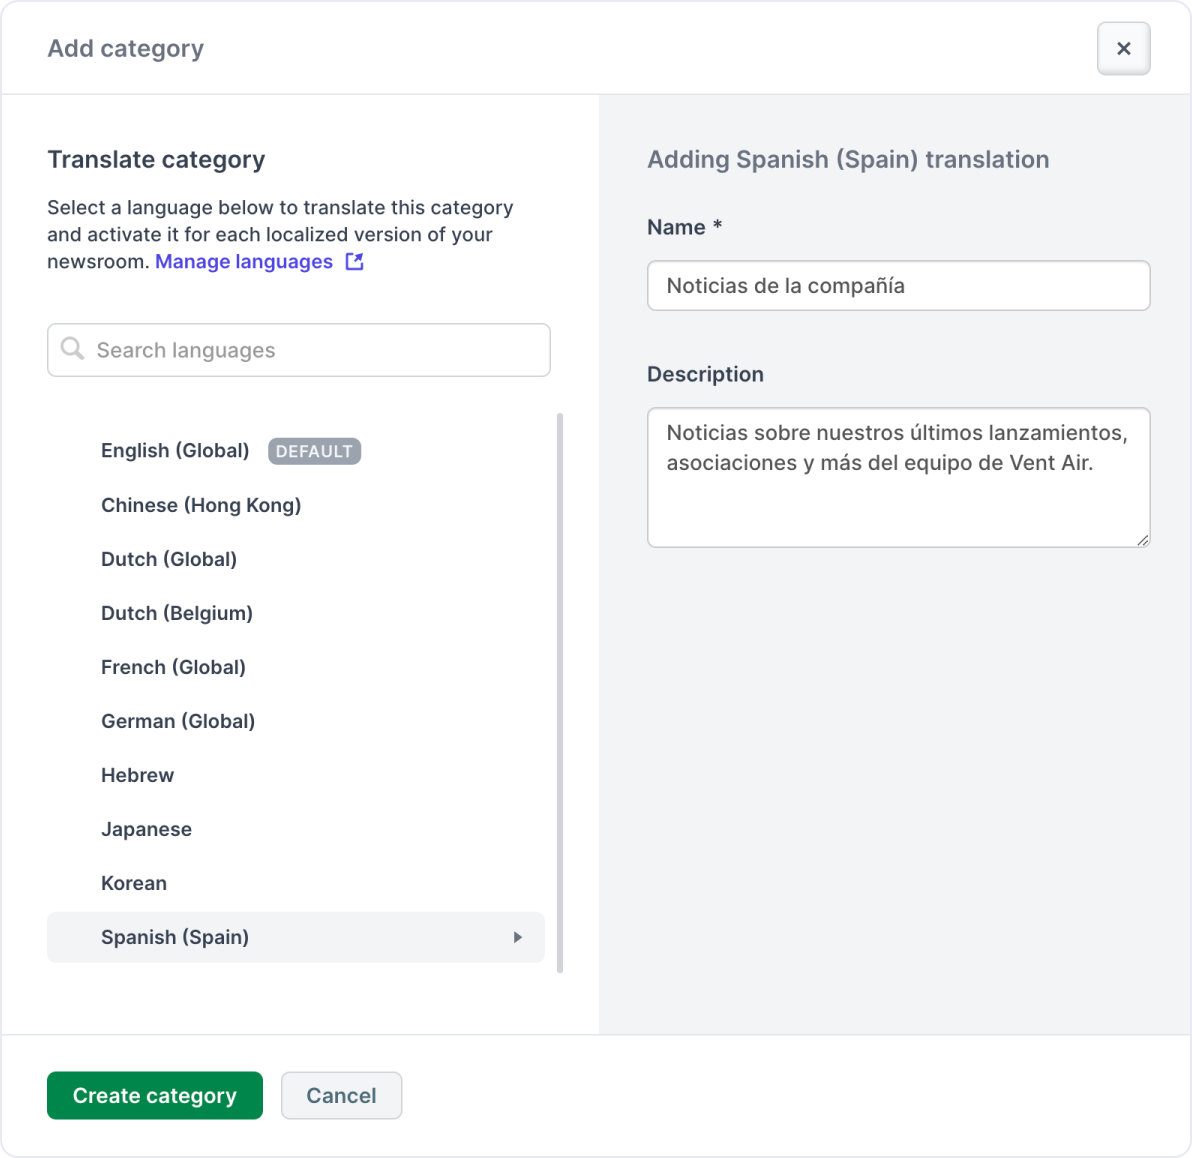Edit the Name field with Noticias de la compañía
Image resolution: width=1192 pixels, height=1158 pixels.
tap(899, 286)
